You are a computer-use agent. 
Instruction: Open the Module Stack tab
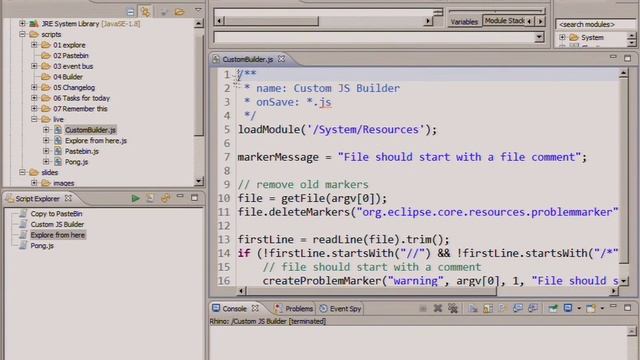point(504,20)
